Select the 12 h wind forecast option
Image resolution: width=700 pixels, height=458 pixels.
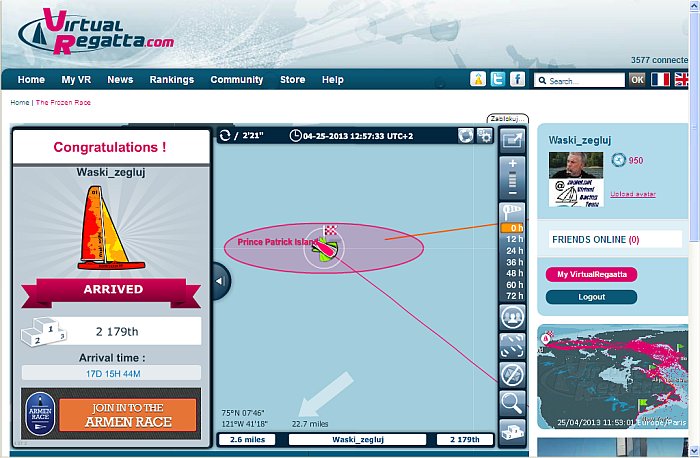514,240
